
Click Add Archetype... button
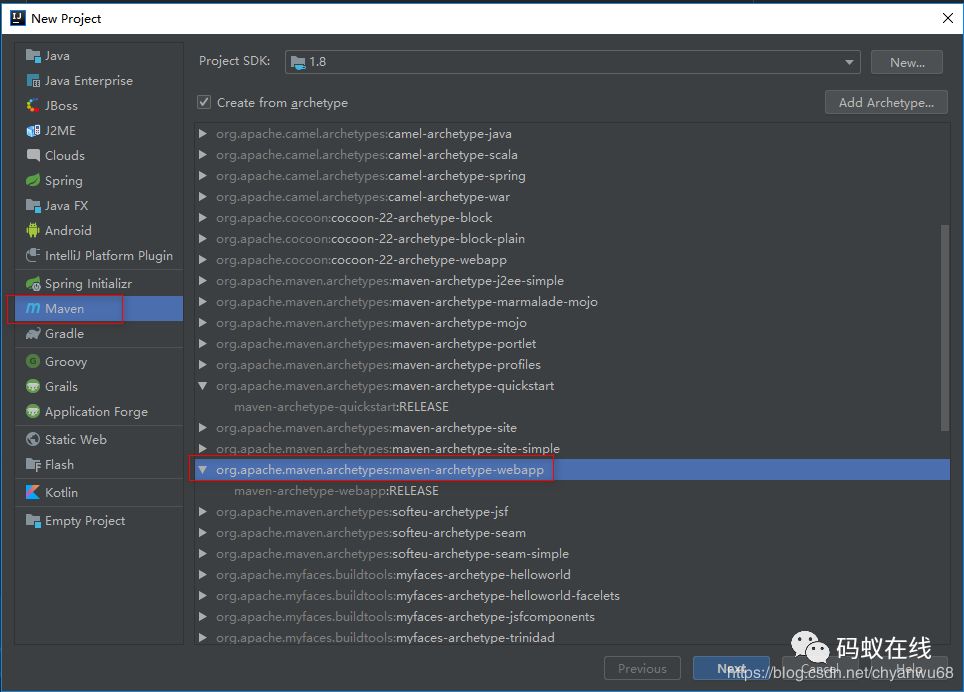[x=886, y=103]
